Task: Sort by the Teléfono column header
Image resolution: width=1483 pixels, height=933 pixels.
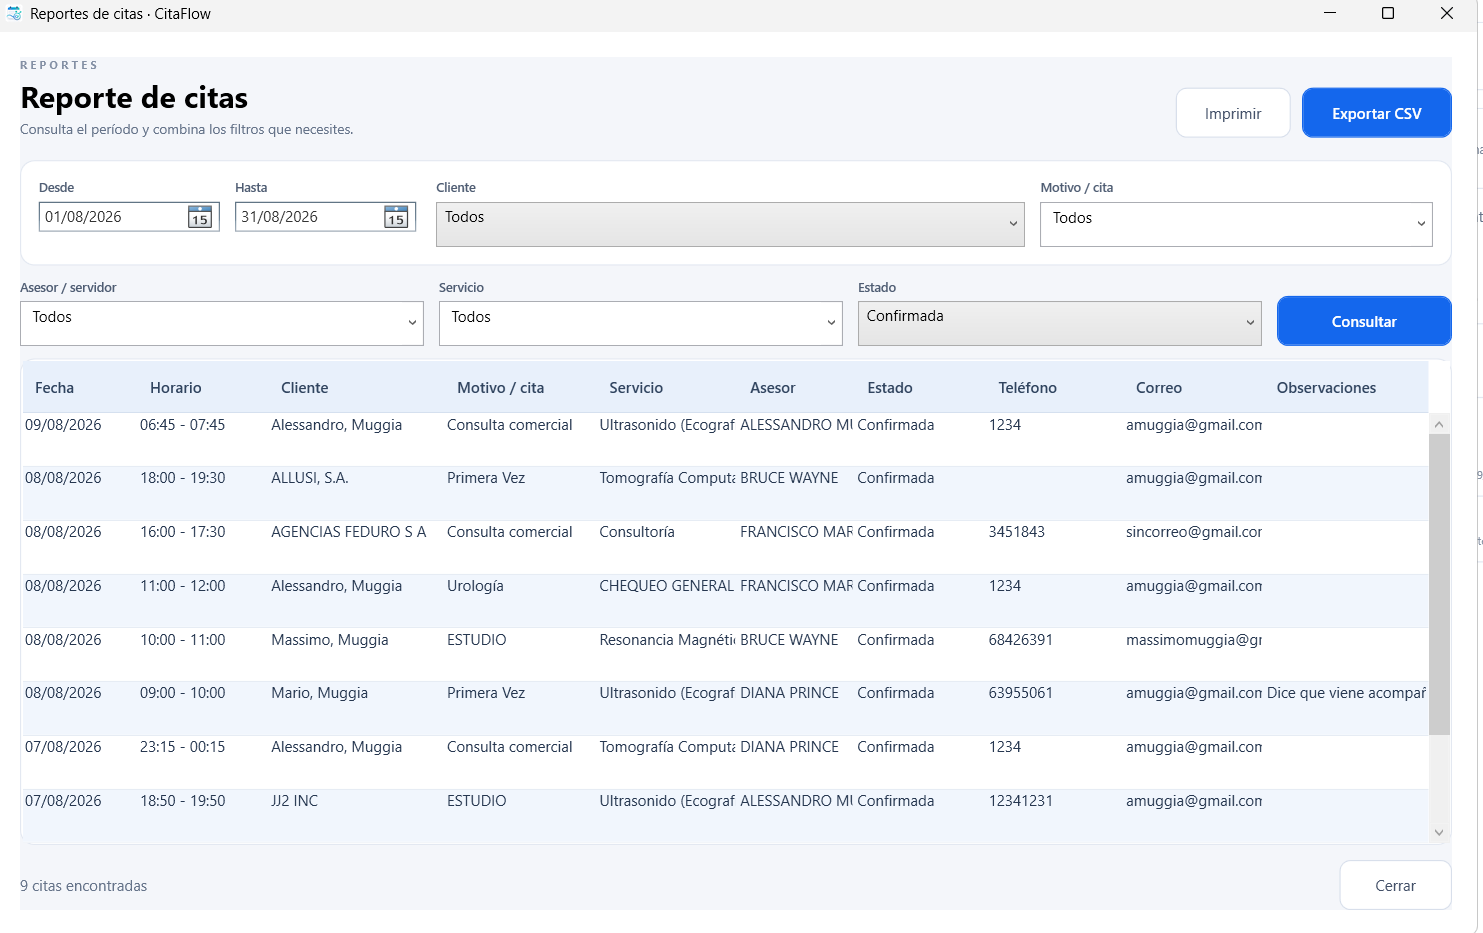Action: 1028,388
